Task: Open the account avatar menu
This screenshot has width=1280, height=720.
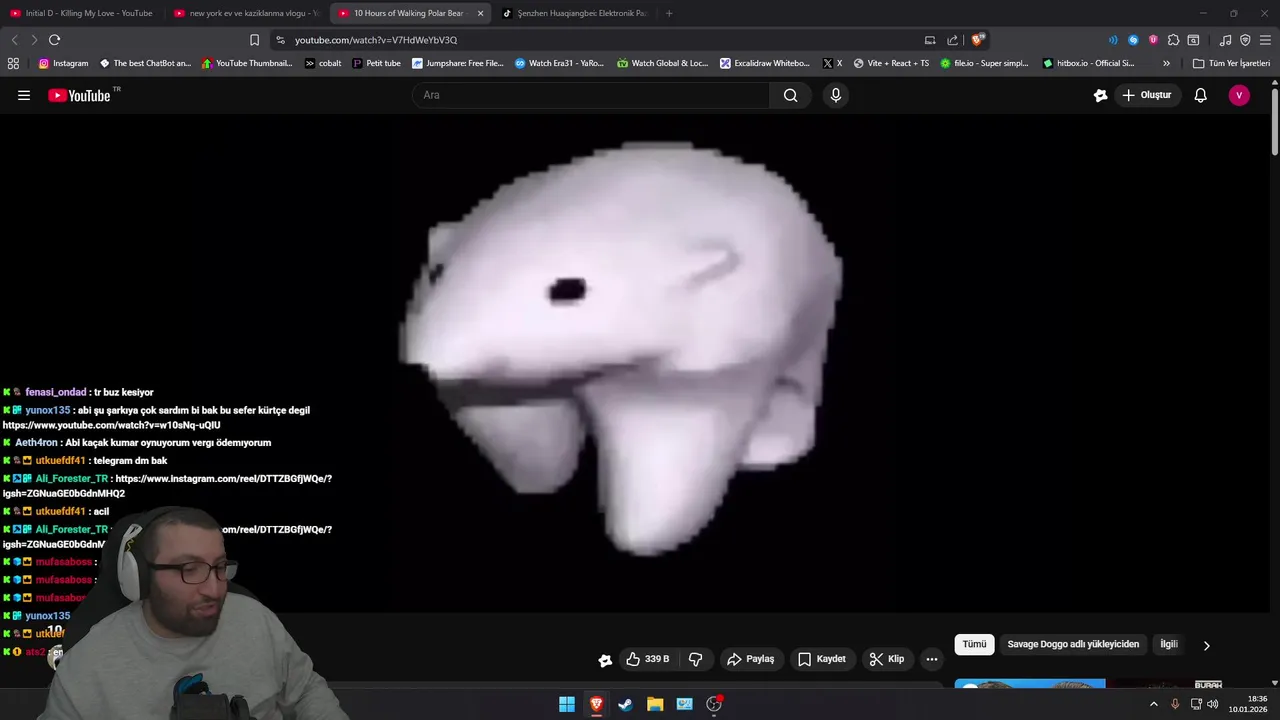Action: point(1239,95)
